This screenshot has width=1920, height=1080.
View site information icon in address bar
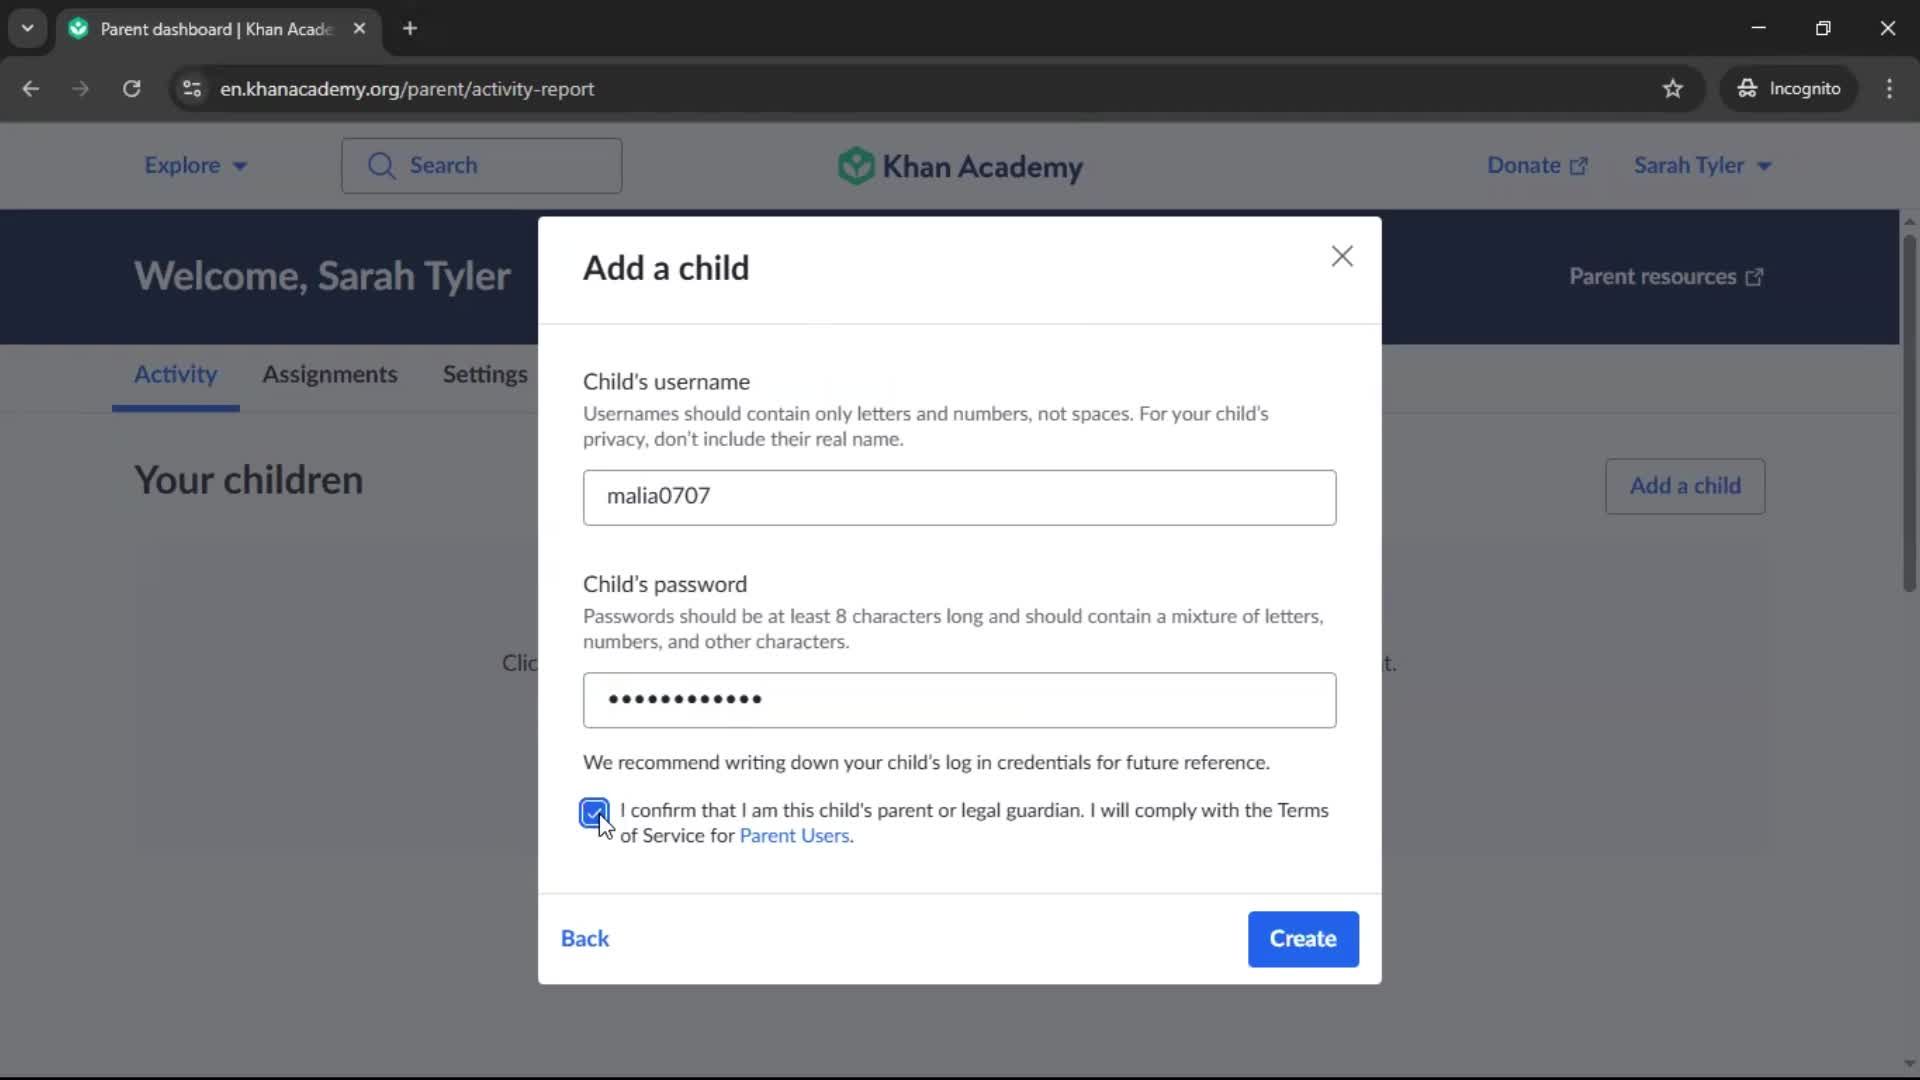coord(192,89)
